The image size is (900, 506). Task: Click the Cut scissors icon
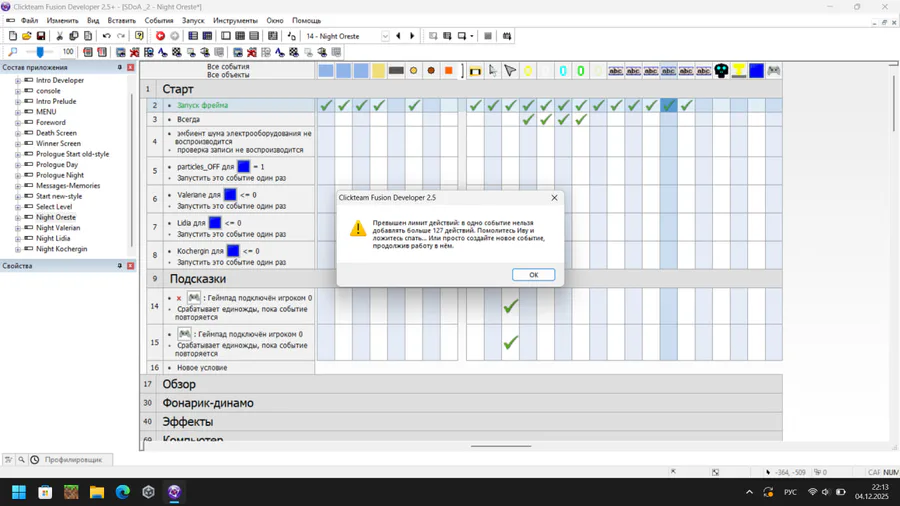click(59, 36)
